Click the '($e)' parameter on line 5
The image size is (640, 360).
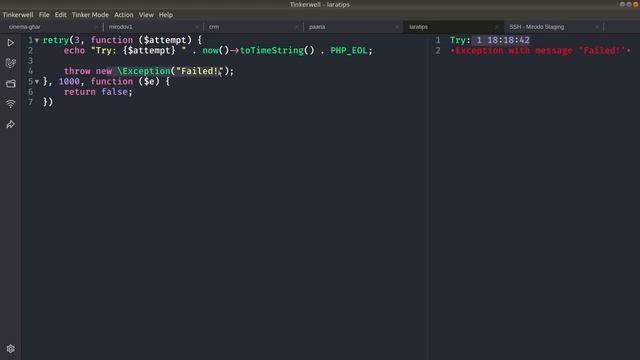(149, 82)
